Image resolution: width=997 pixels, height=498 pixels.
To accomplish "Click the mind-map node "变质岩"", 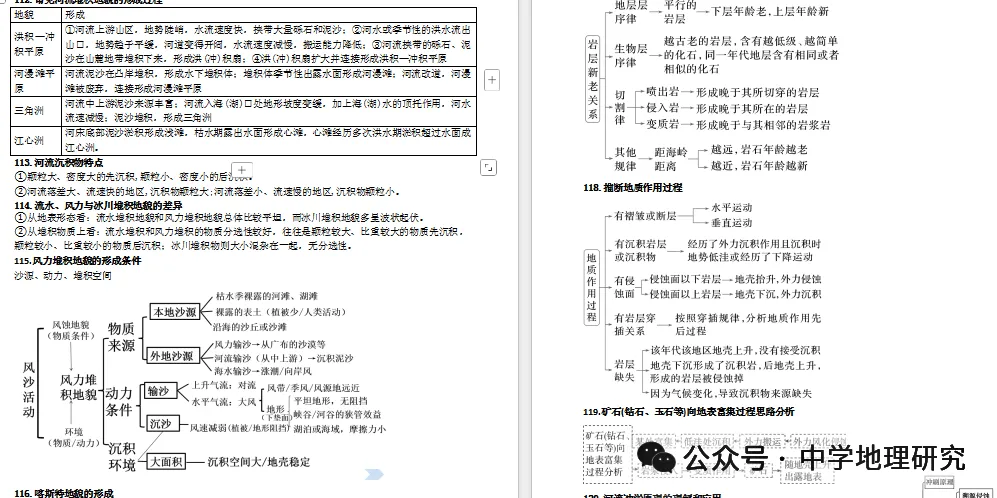I will (x=663, y=125).
